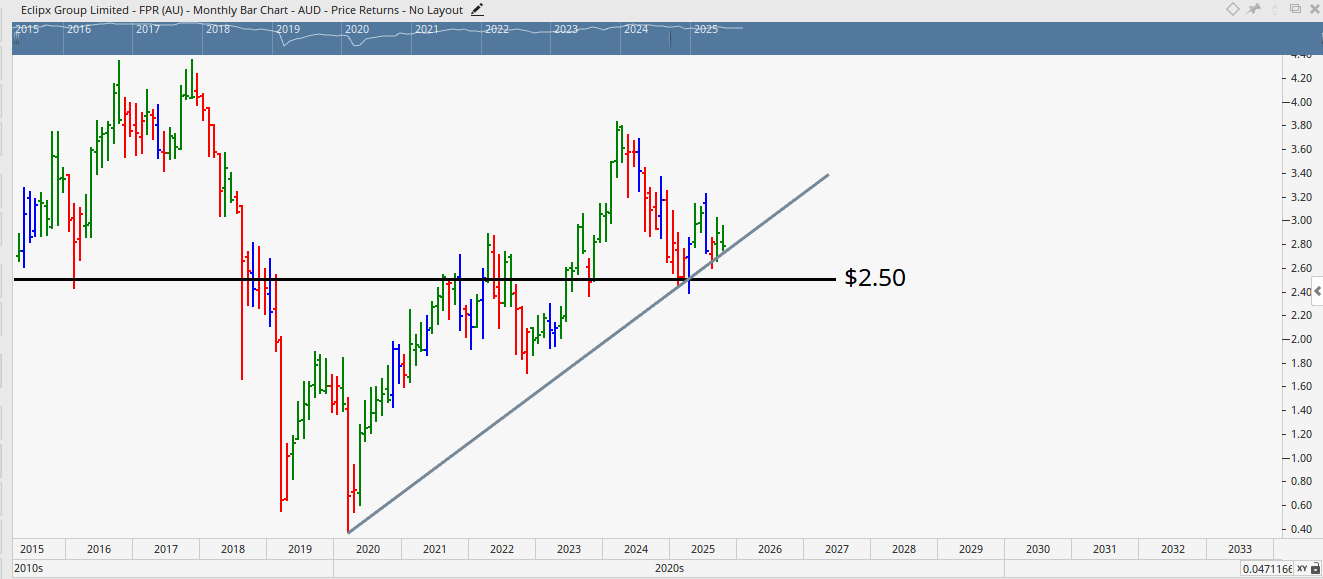
Task: Click the pencil edit icon beside chart title
Action: (x=477, y=9)
